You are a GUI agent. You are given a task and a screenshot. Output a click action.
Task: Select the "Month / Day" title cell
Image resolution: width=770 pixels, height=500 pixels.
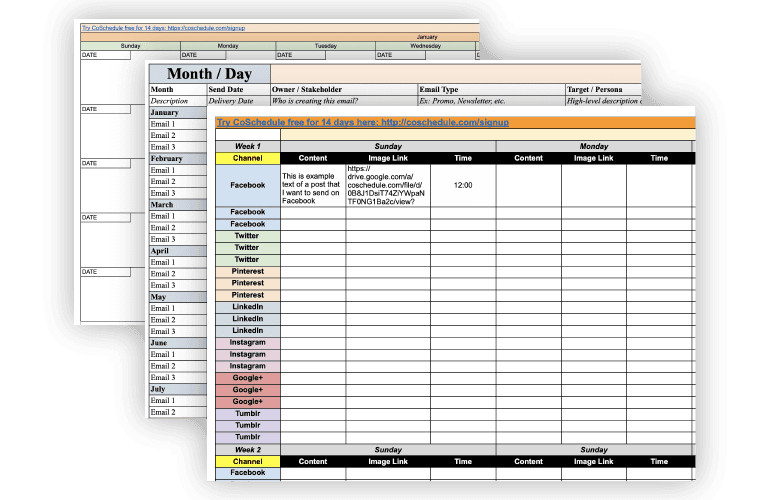(x=209, y=74)
